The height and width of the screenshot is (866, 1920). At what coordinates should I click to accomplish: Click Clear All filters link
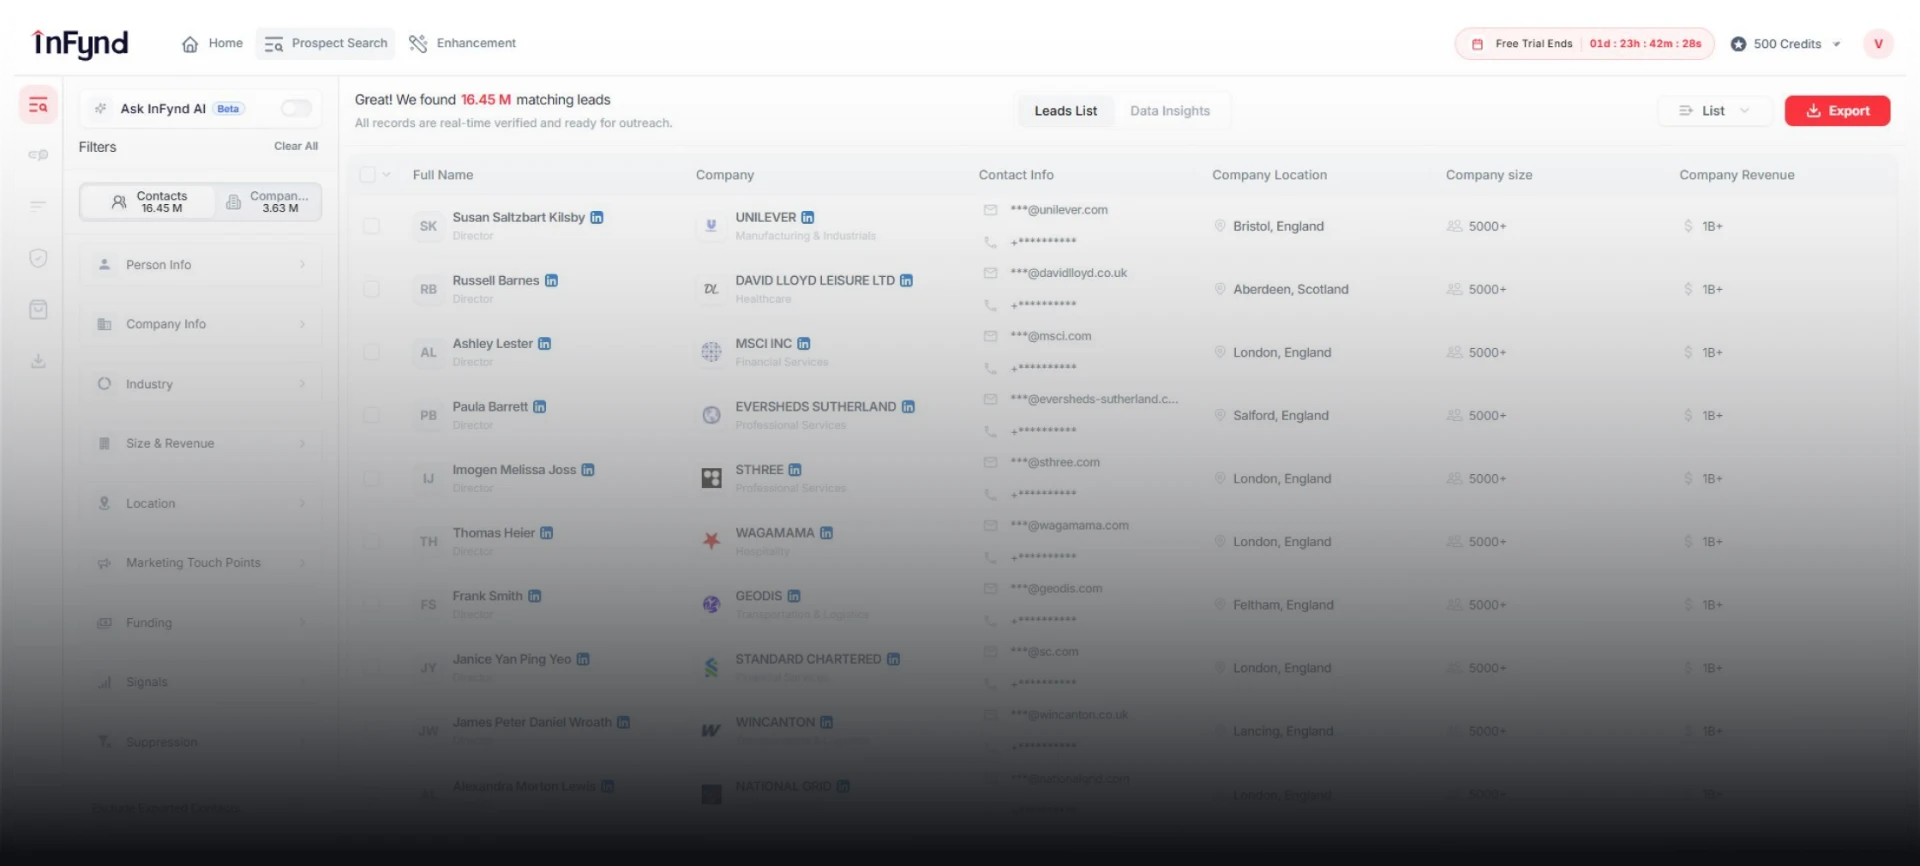pyautogui.click(x=296, y=146)
